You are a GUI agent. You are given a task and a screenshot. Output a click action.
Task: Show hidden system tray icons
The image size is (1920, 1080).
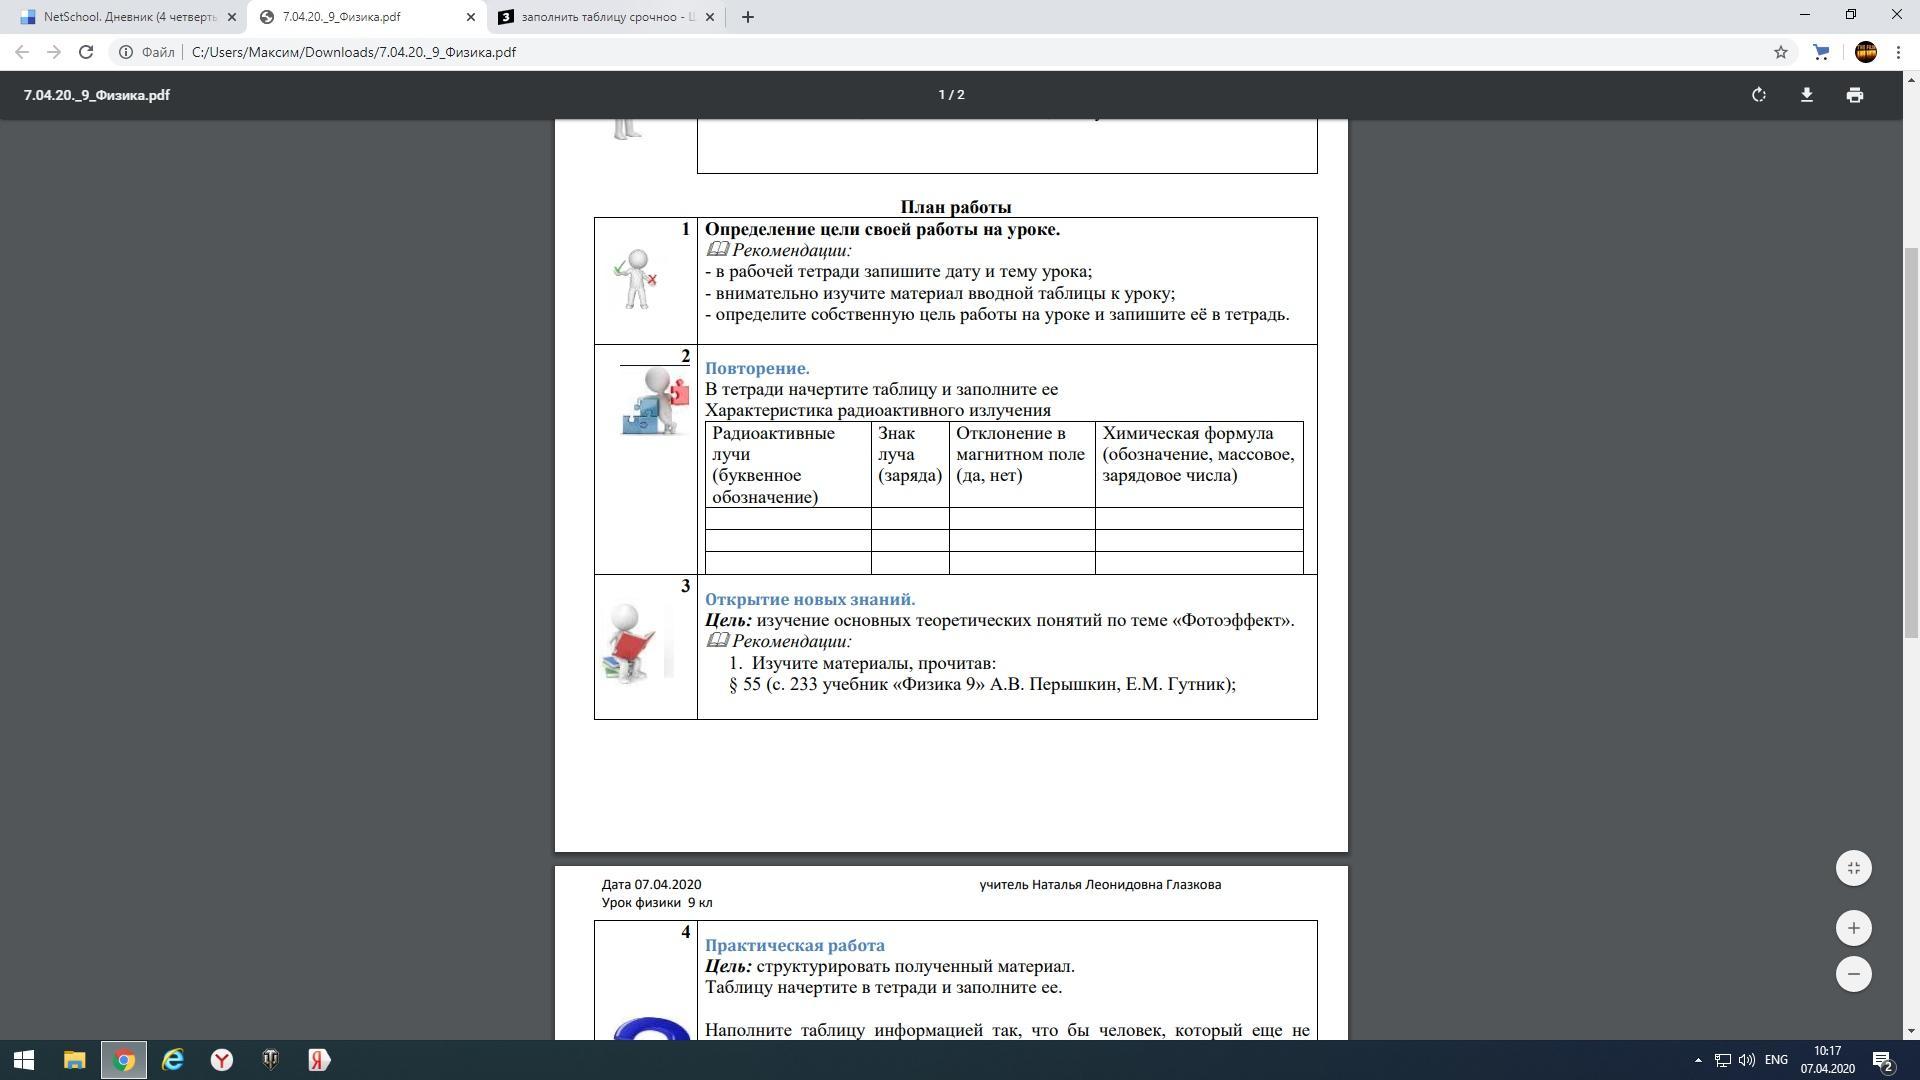pos(1697,1060)
